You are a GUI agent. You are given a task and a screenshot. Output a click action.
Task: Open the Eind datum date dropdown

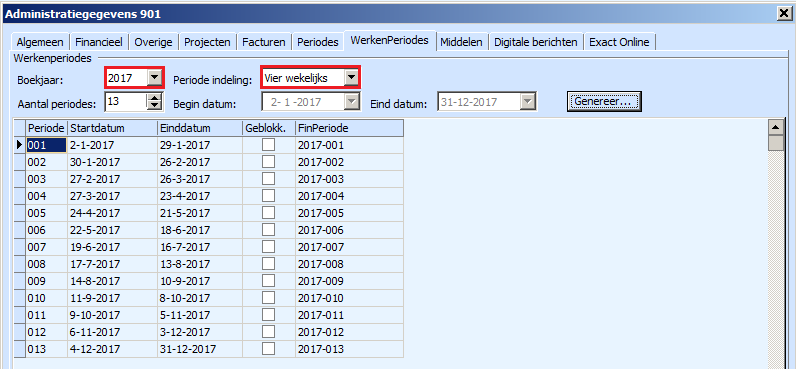click(x=528, y=102)
